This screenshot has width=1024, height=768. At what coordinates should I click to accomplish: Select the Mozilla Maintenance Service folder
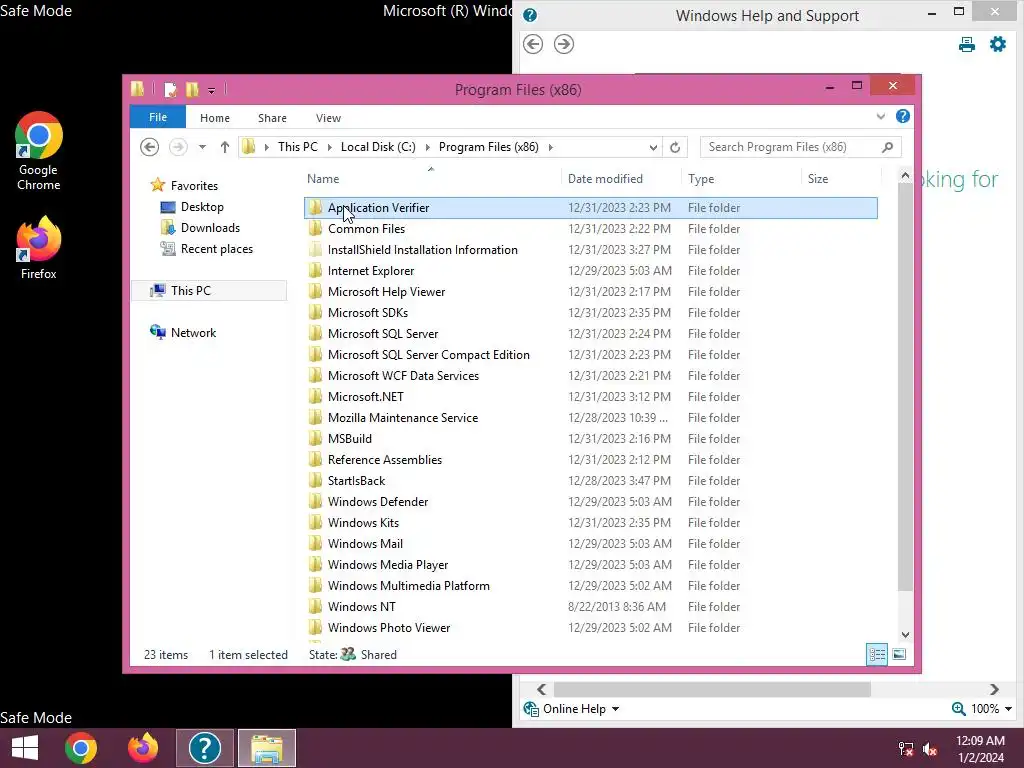pos(590,417)
